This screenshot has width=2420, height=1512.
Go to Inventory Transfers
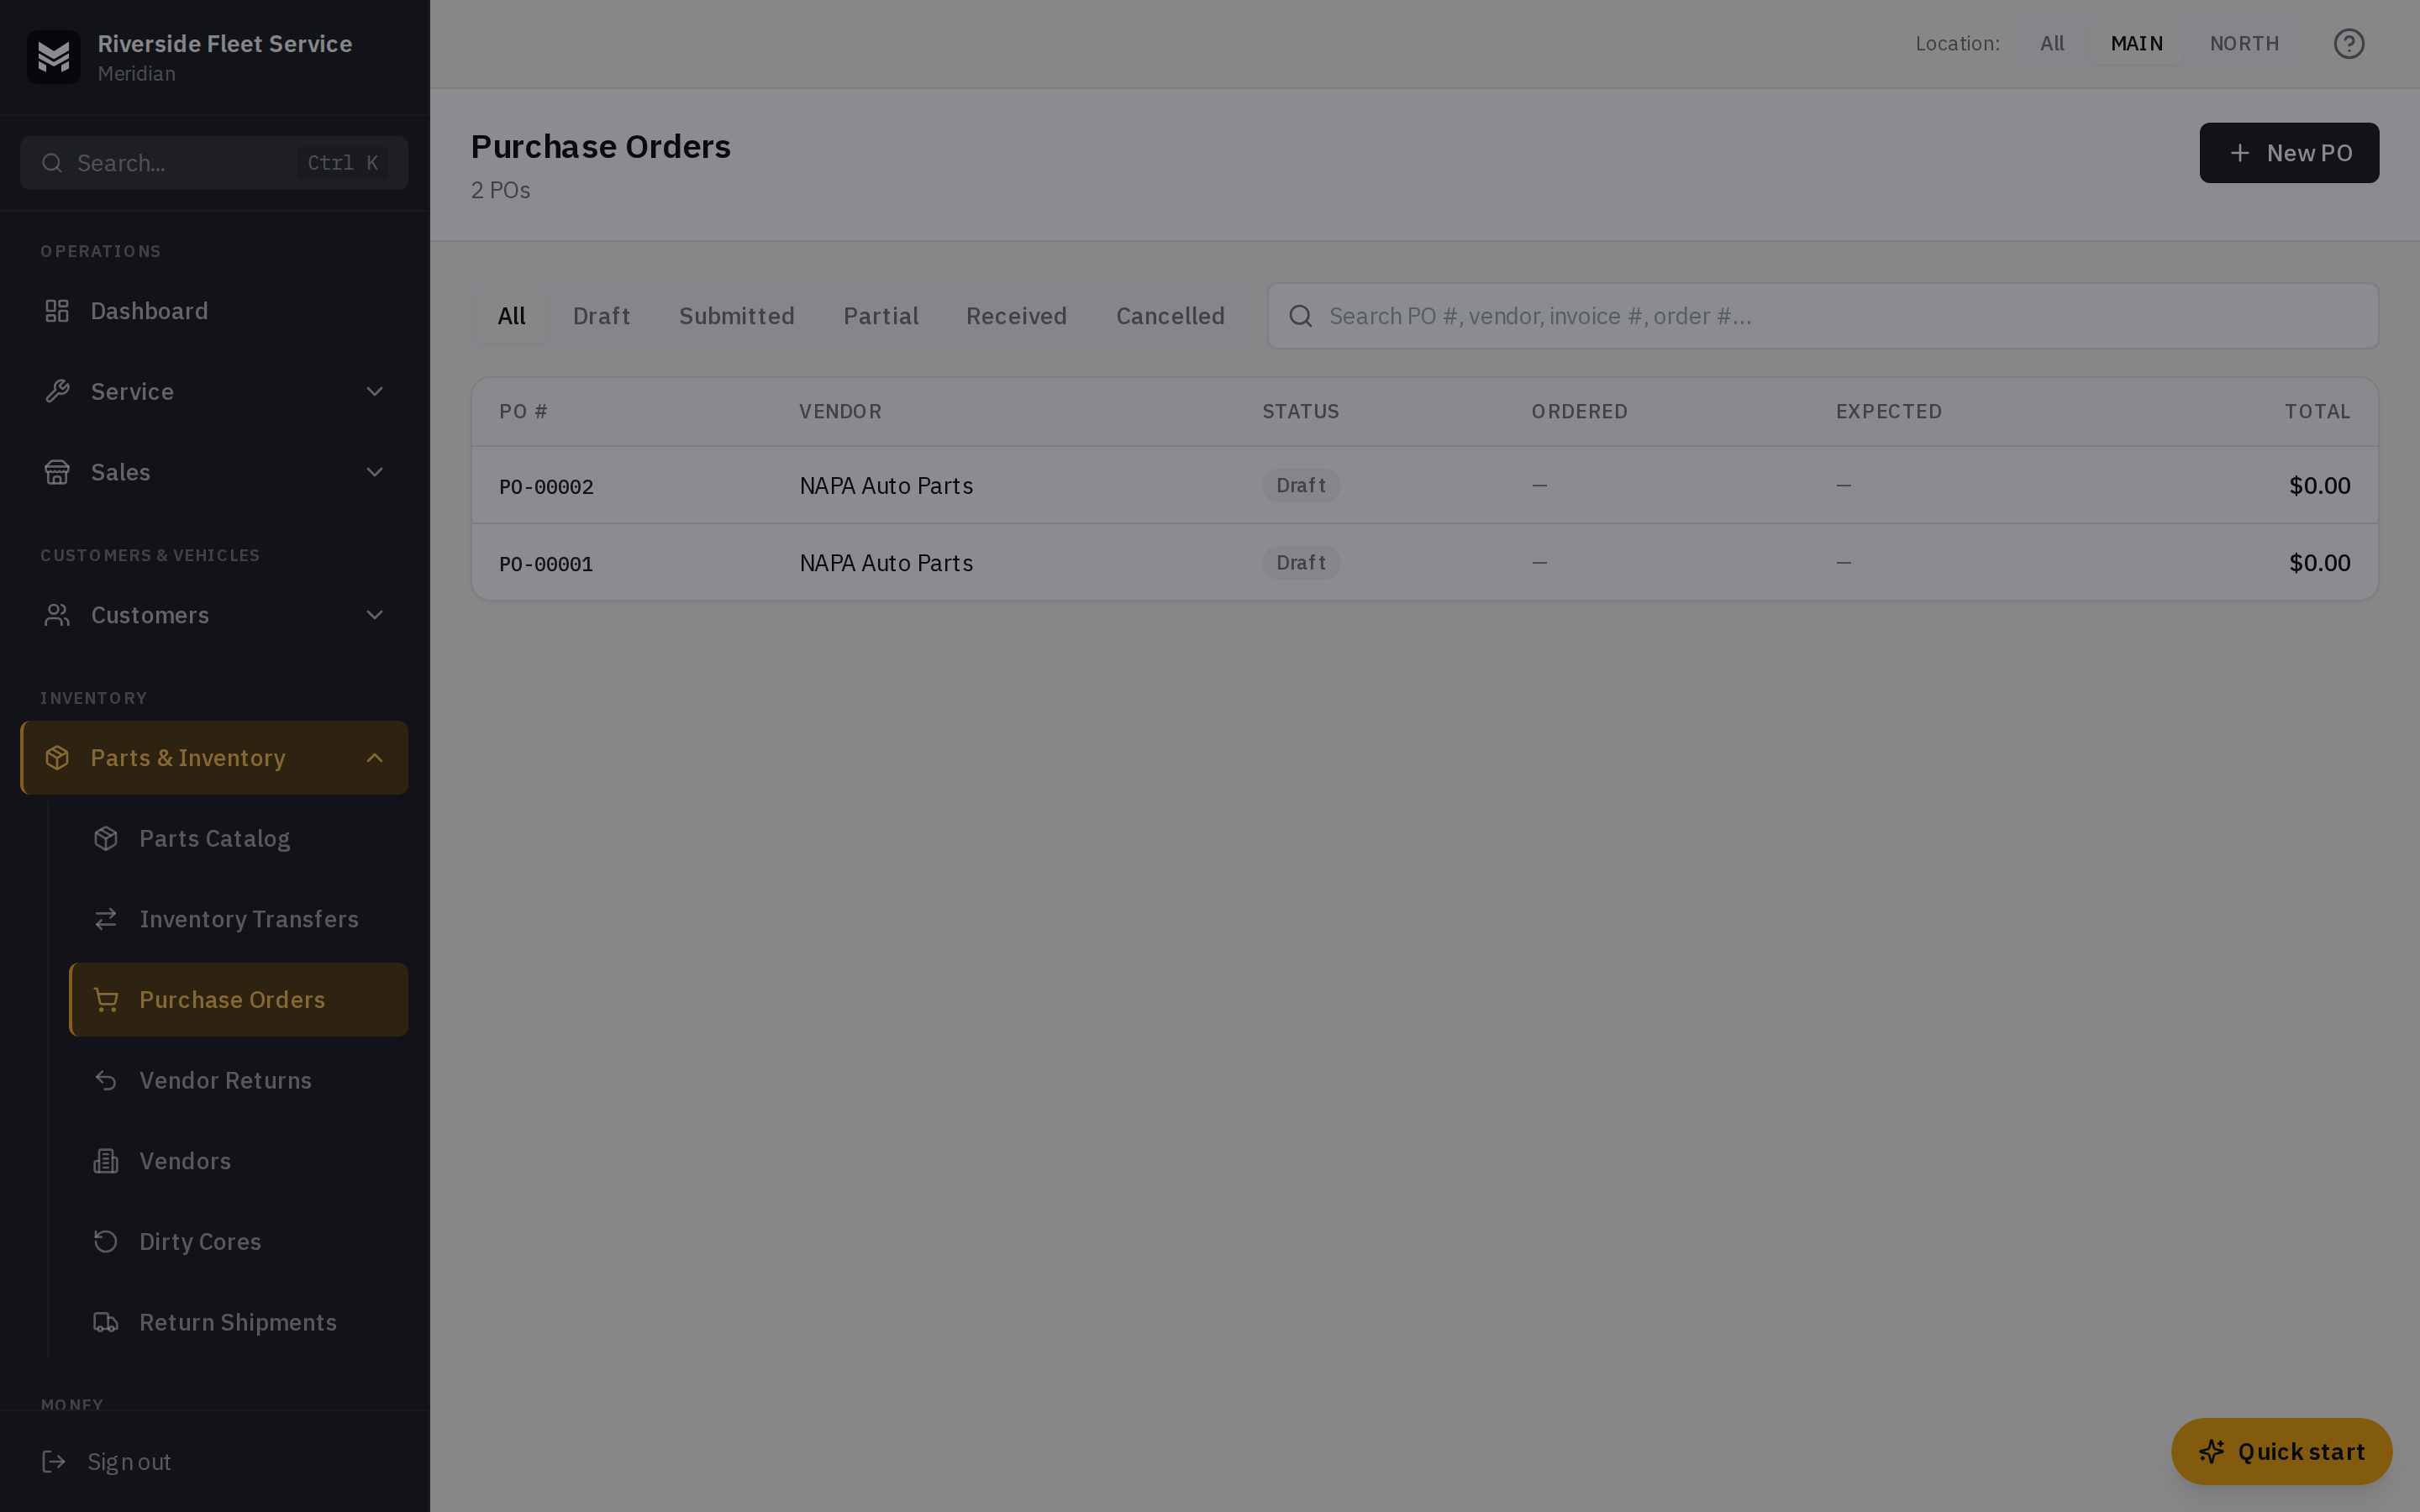(238, 919)
